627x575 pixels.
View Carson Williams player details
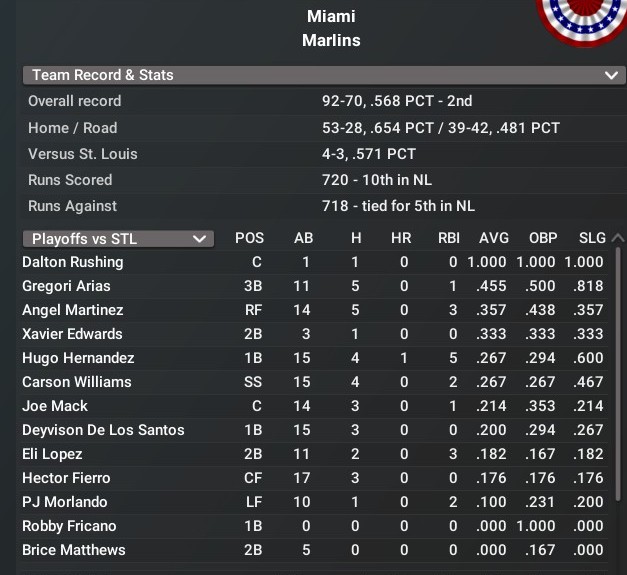tap(76, 382)
